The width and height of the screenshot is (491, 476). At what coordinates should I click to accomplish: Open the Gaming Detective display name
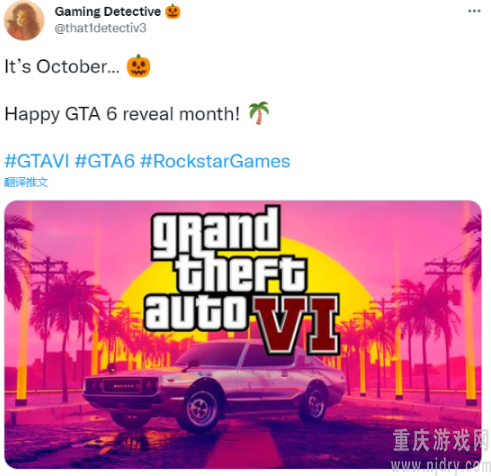(x=108, y=12)
